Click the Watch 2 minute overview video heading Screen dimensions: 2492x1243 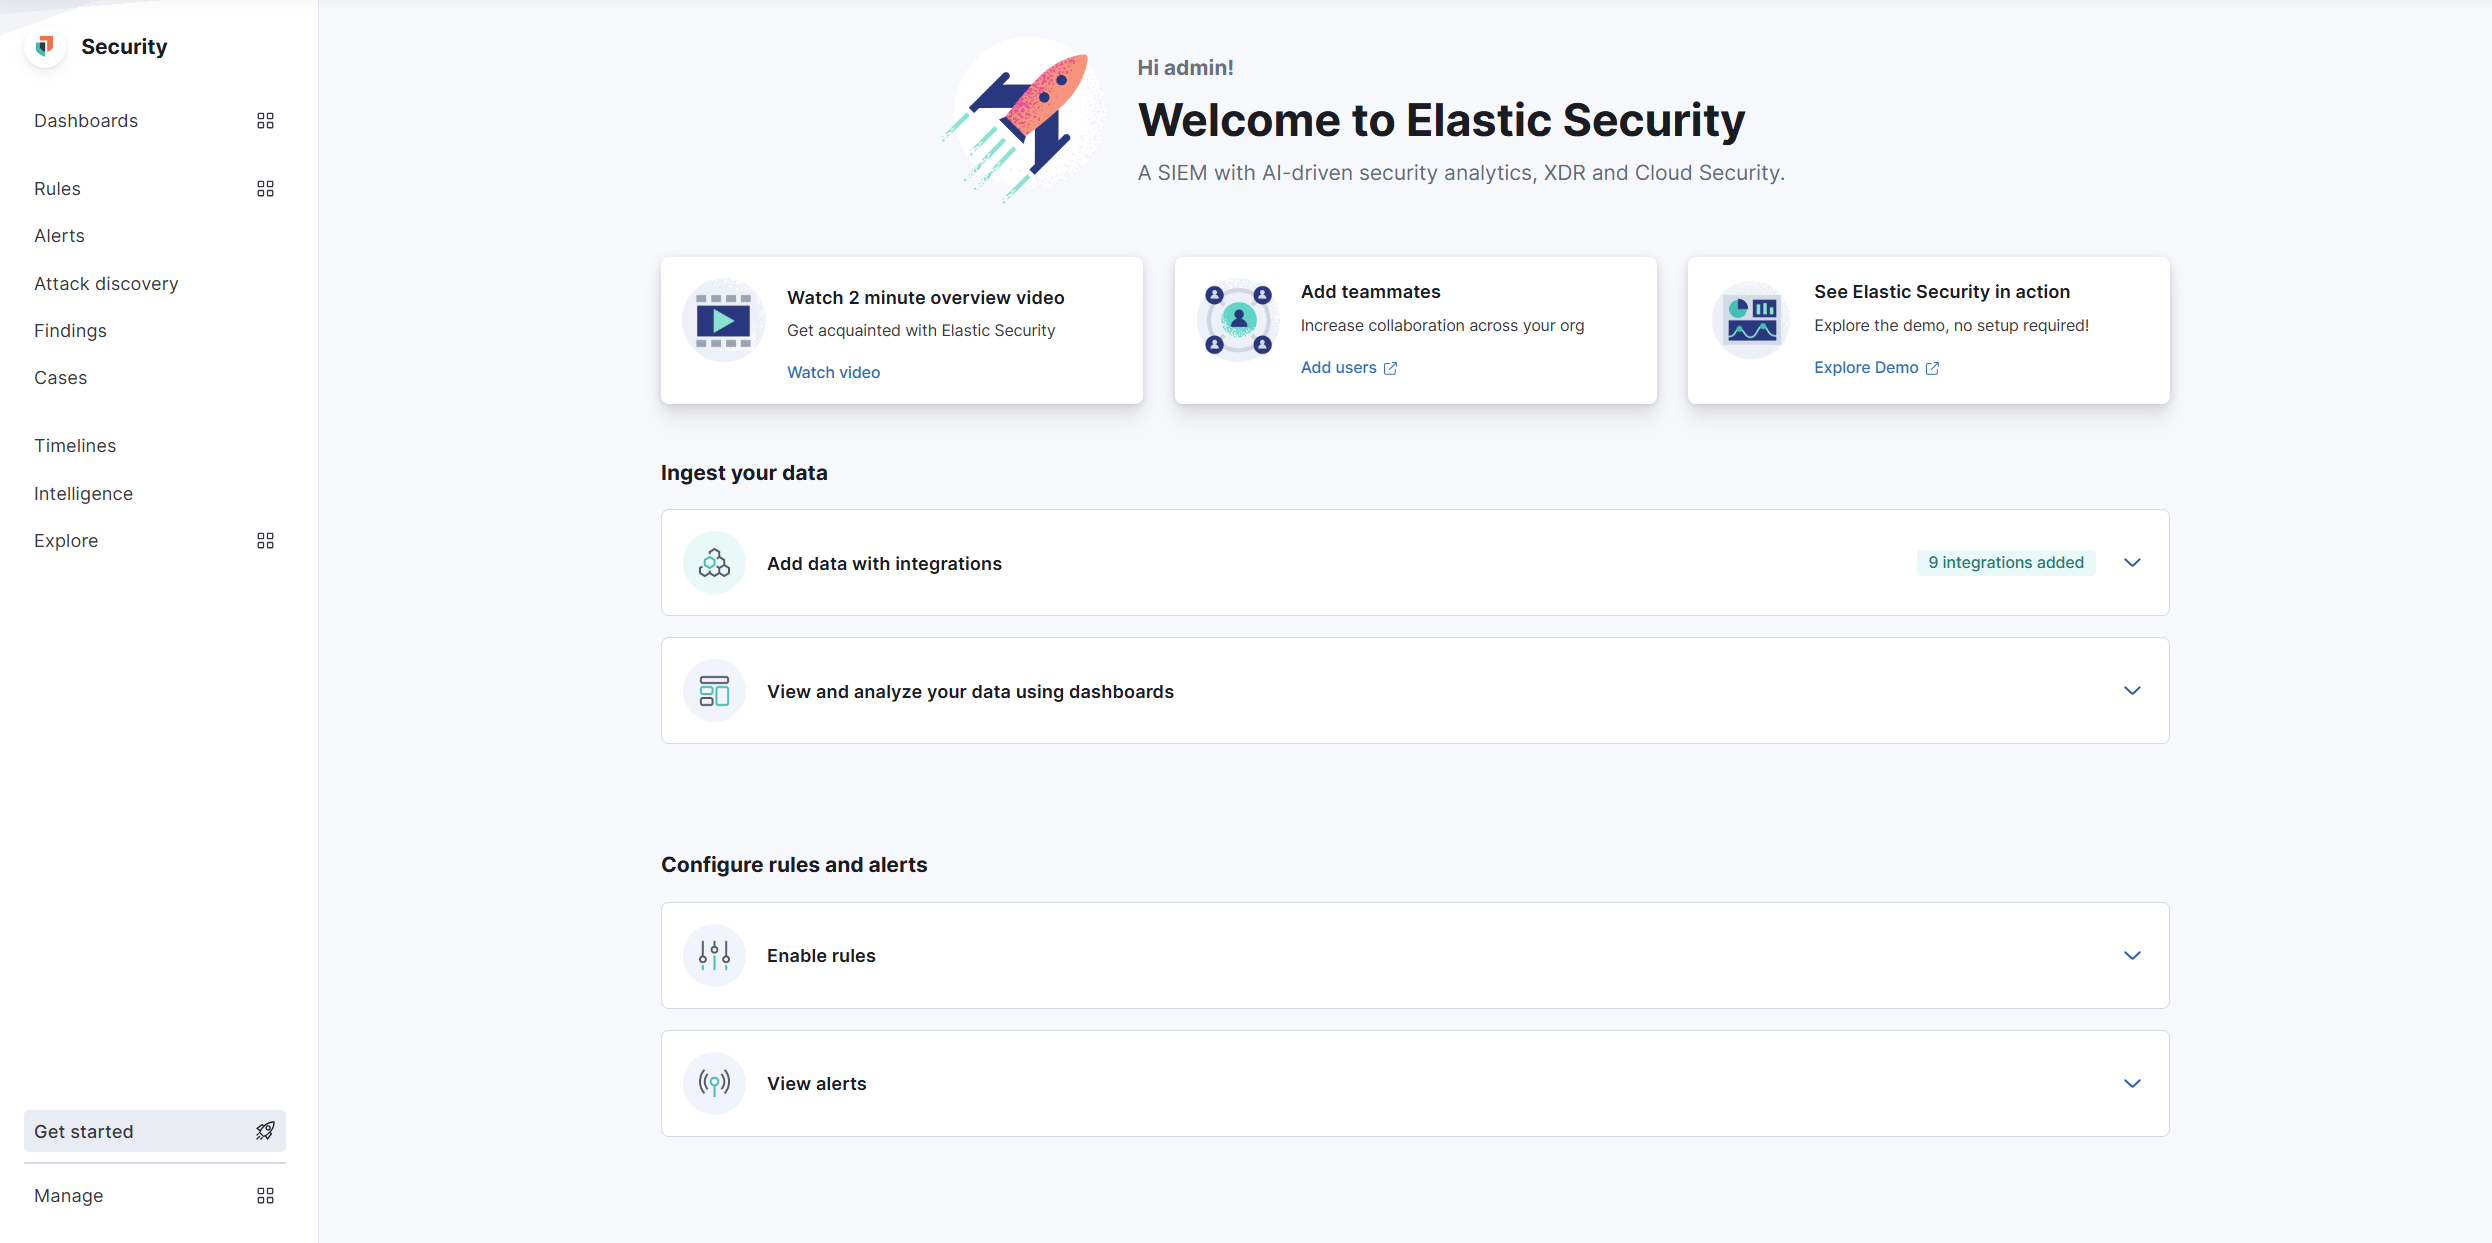click(925, 298)
